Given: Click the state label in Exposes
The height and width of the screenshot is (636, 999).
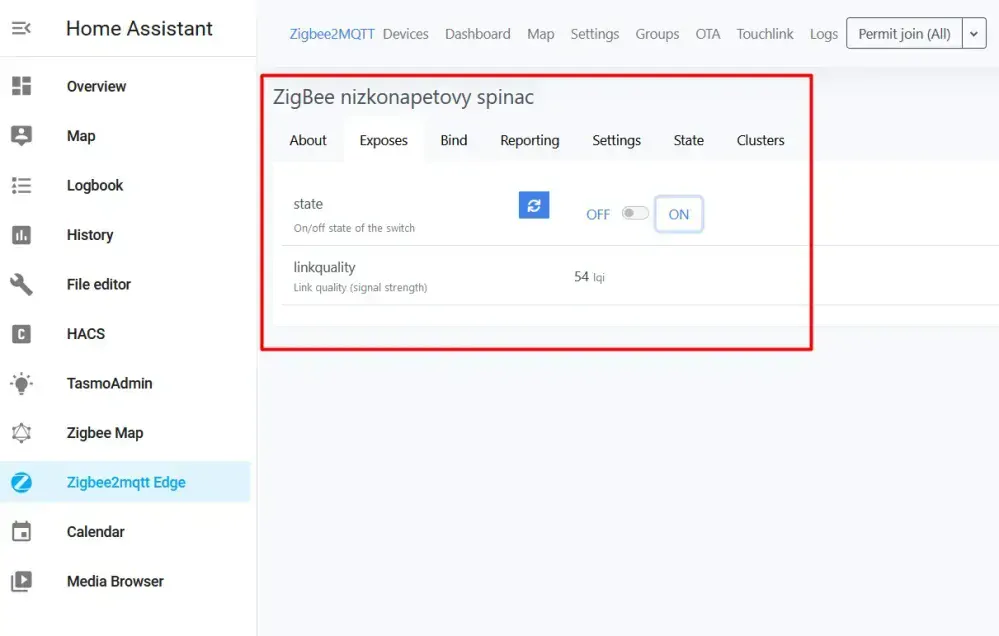Looking at the screenshot, I should (x=308, y=204).
